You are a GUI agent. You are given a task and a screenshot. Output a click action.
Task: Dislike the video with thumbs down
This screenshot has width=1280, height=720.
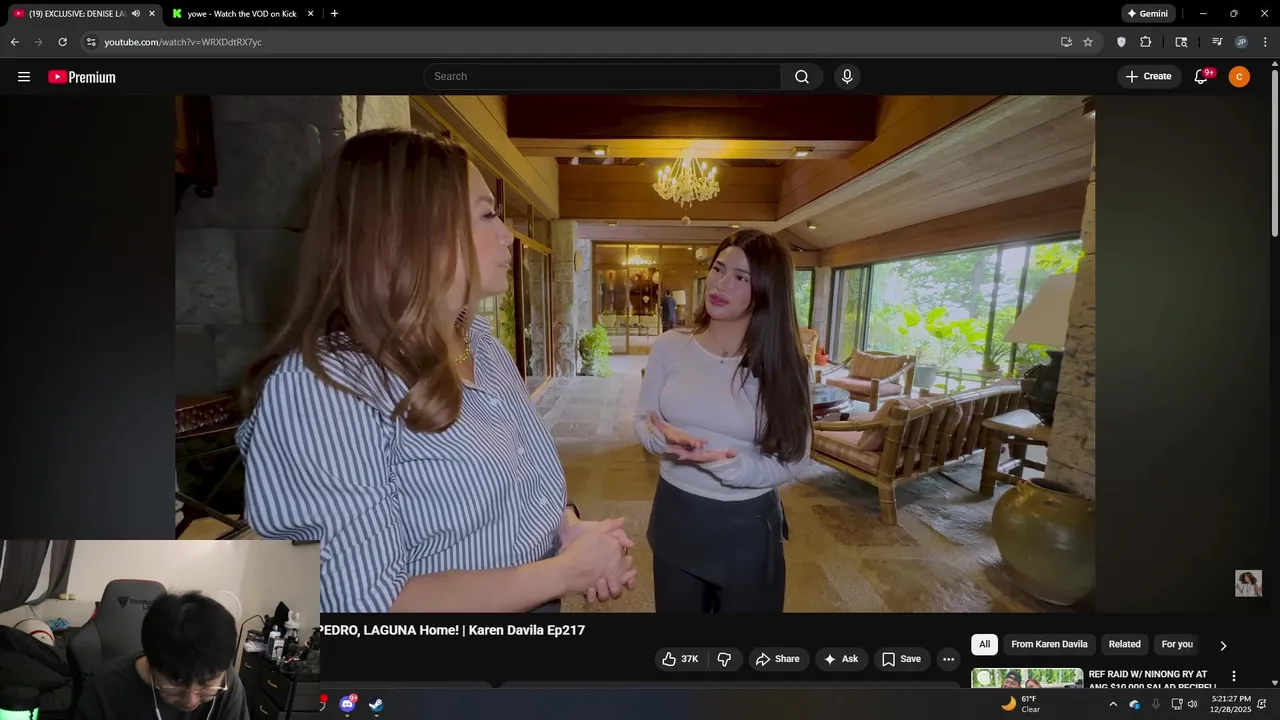coord(725,659)
